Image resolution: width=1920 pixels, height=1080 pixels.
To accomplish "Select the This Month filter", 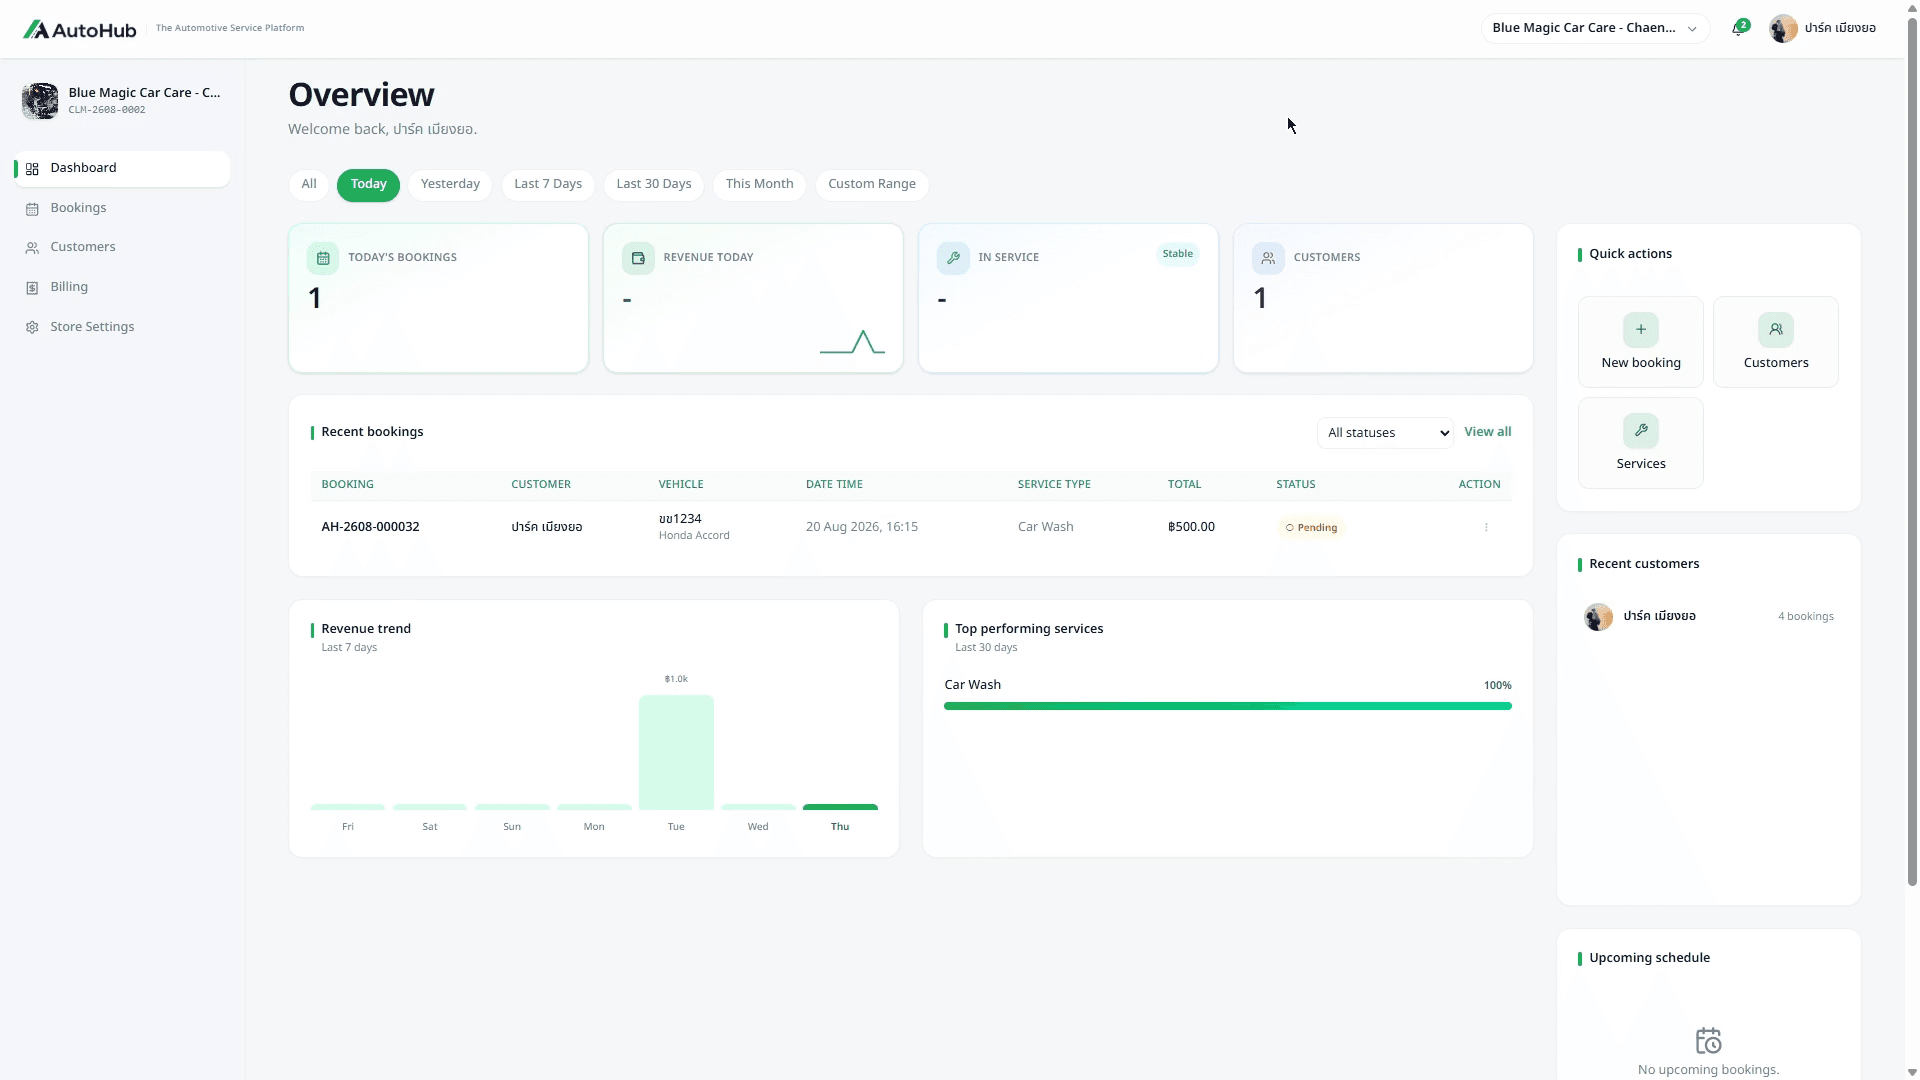I will (x=760, y=185).
